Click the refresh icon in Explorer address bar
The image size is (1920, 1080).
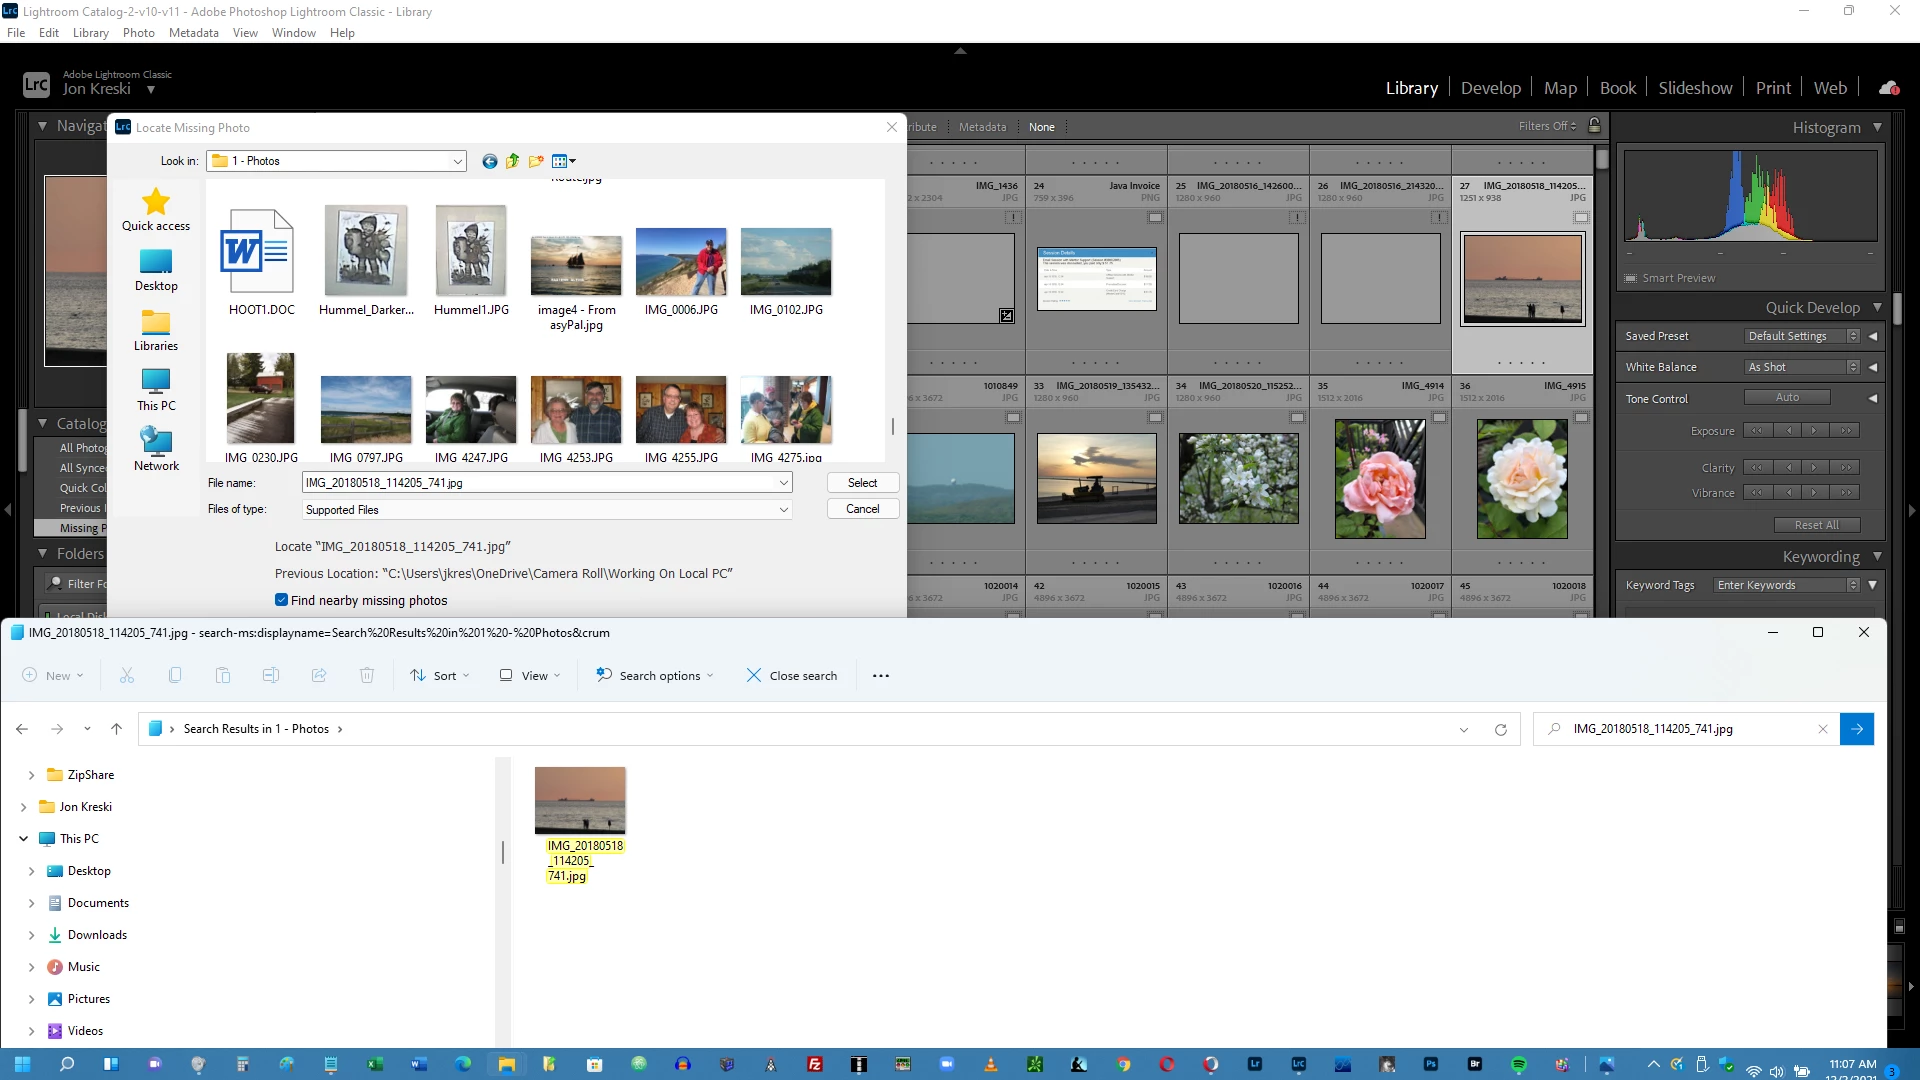pos(1500,729)
